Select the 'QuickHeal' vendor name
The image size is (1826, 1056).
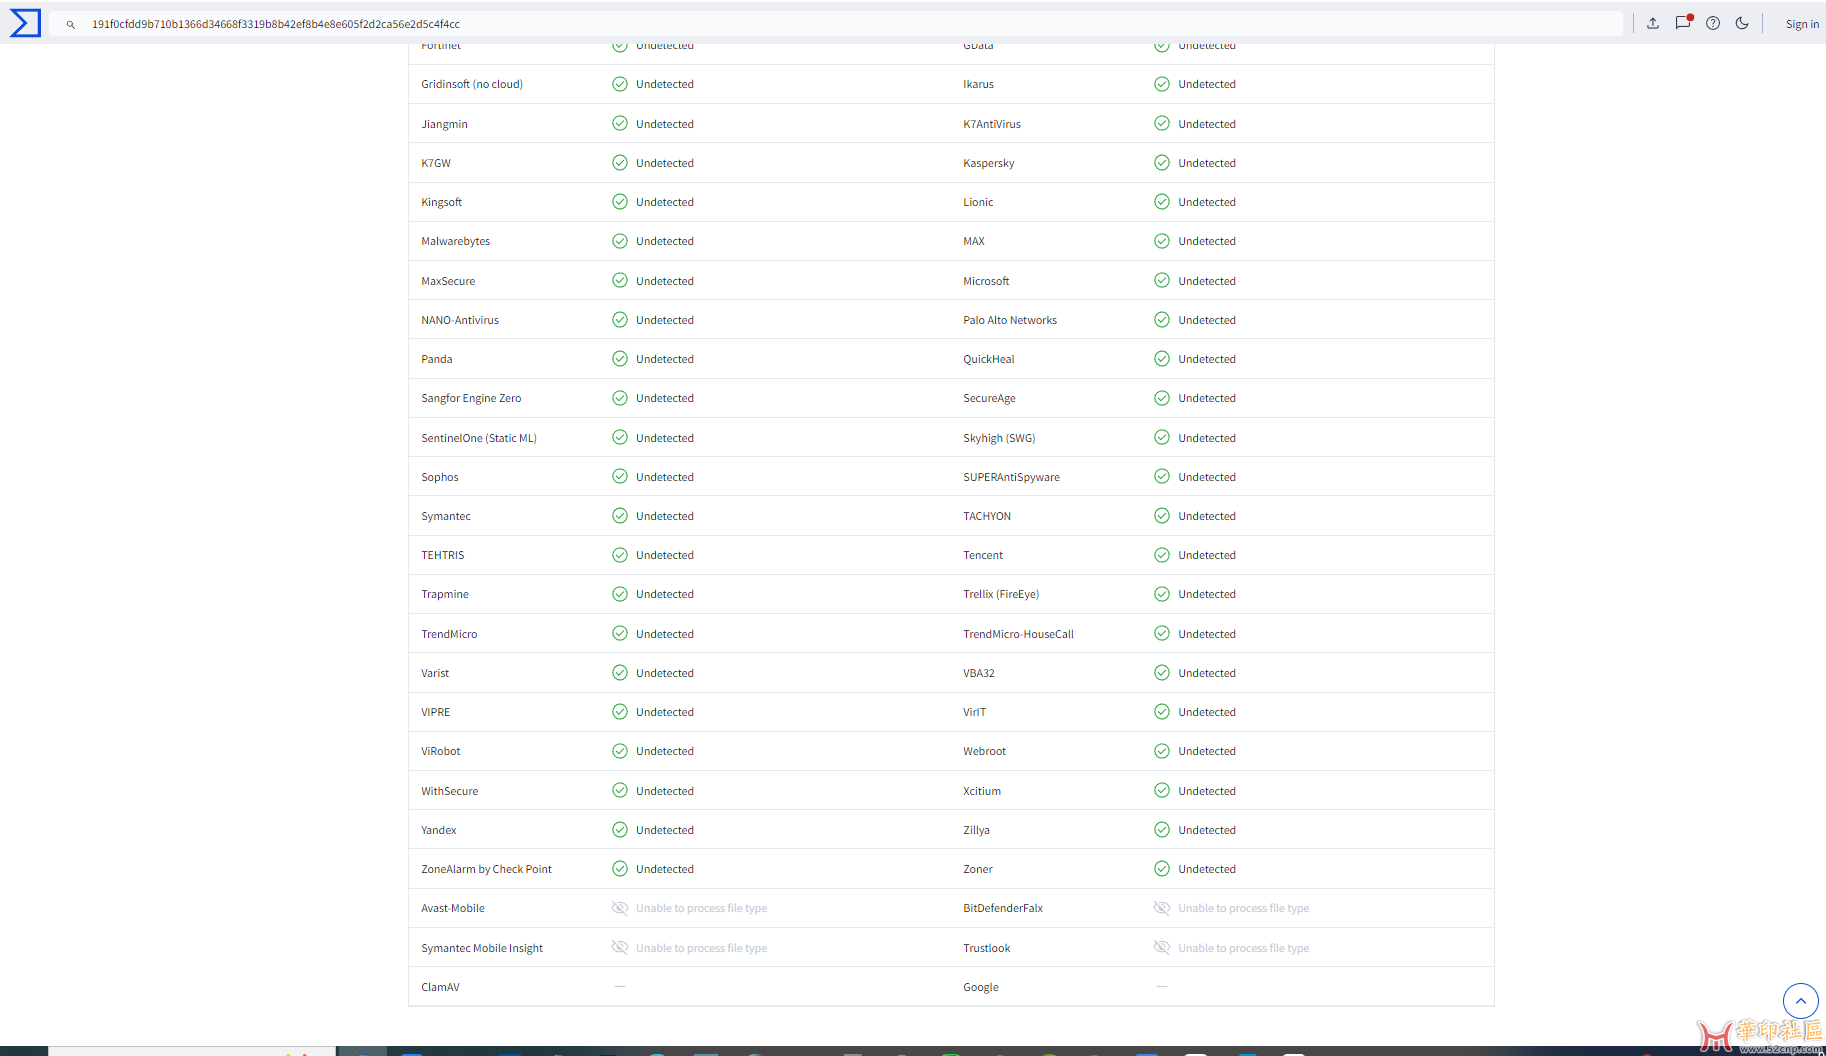(989, 359)
